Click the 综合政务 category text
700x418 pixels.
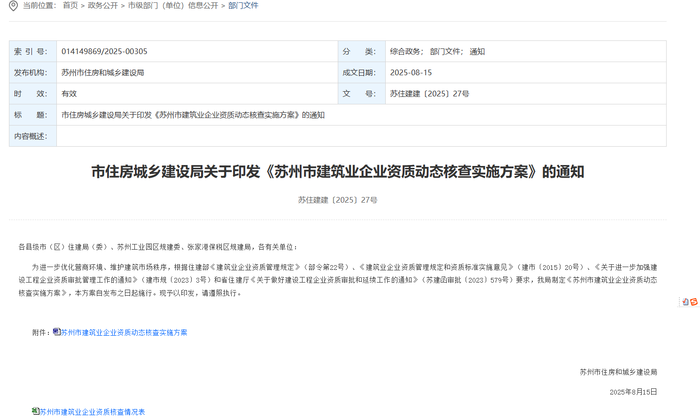(x=406, y=51)
